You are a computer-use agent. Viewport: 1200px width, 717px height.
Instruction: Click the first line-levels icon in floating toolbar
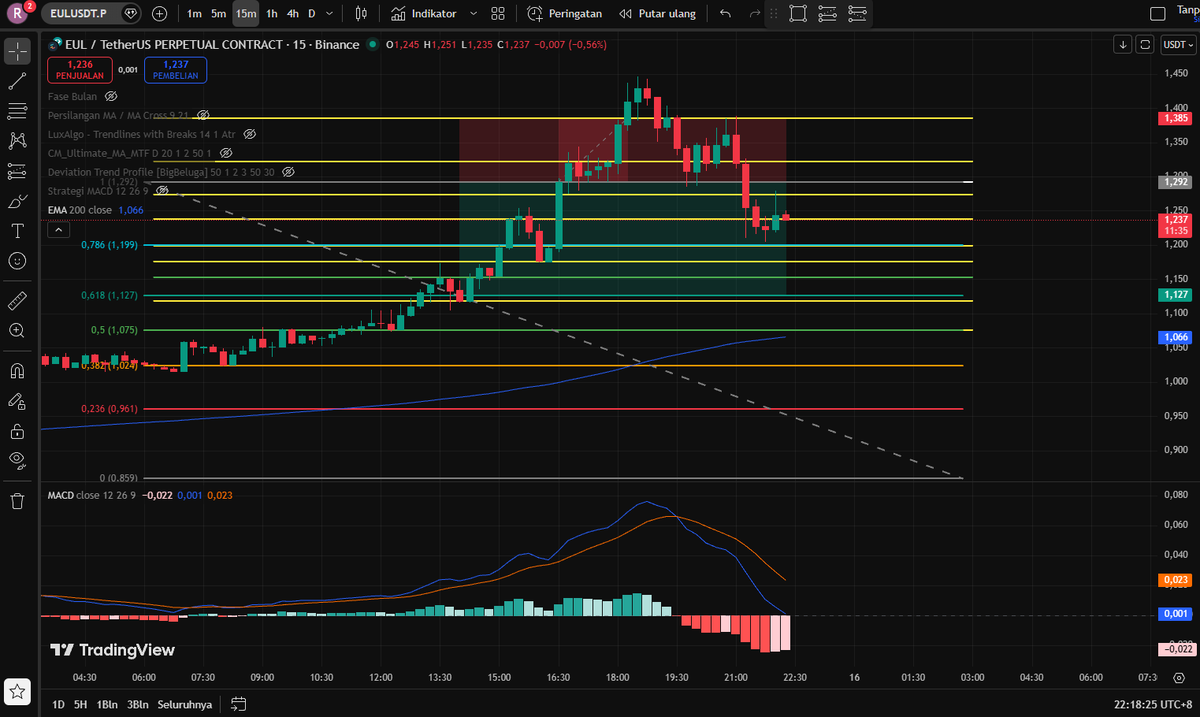pos(827,14)
